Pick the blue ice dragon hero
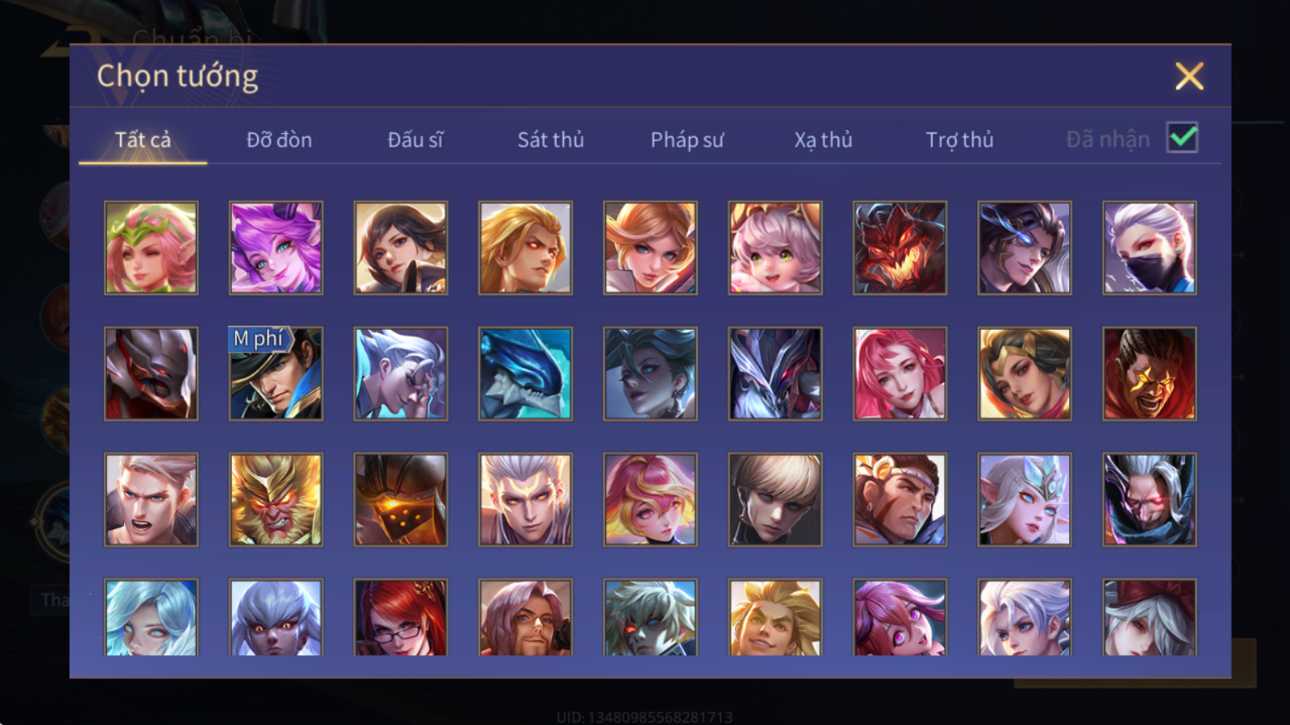1290x725 pixels. click(525, 374)
